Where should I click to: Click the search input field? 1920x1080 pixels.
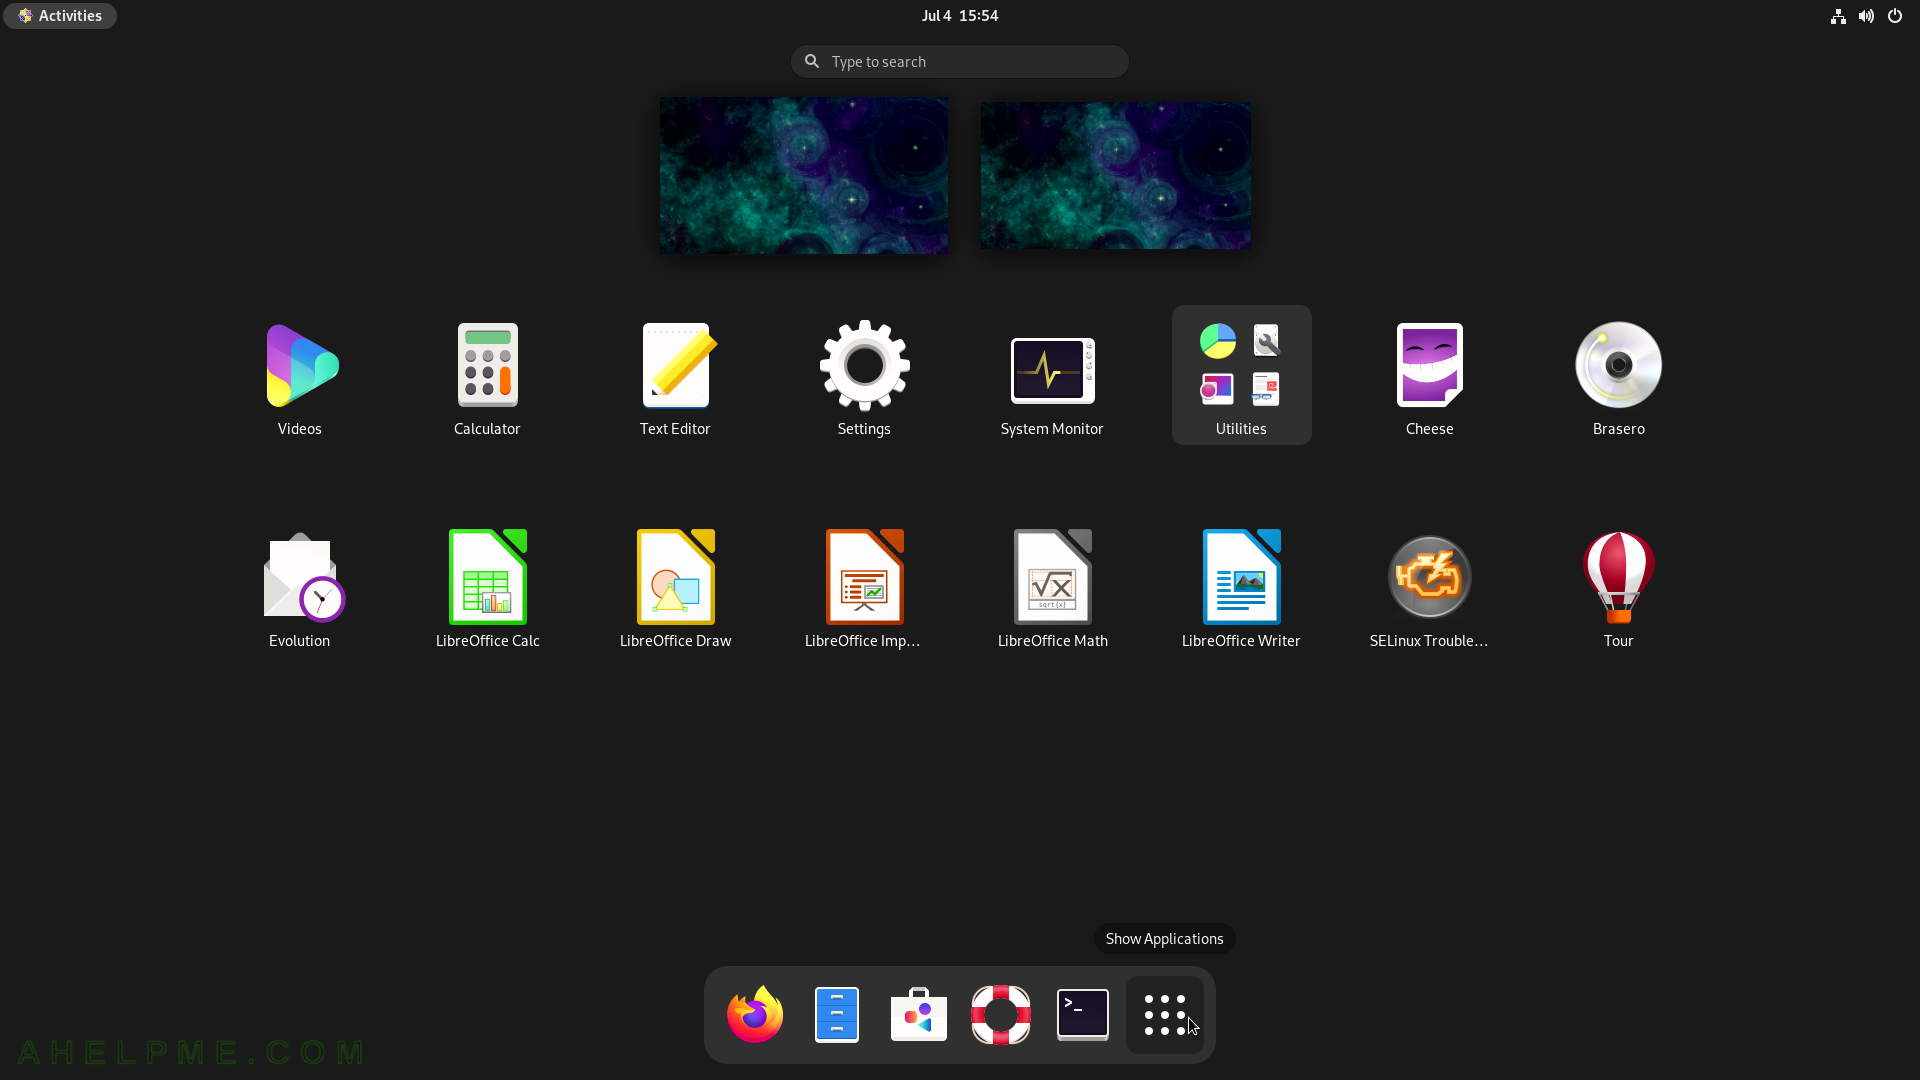pos(960,61)
